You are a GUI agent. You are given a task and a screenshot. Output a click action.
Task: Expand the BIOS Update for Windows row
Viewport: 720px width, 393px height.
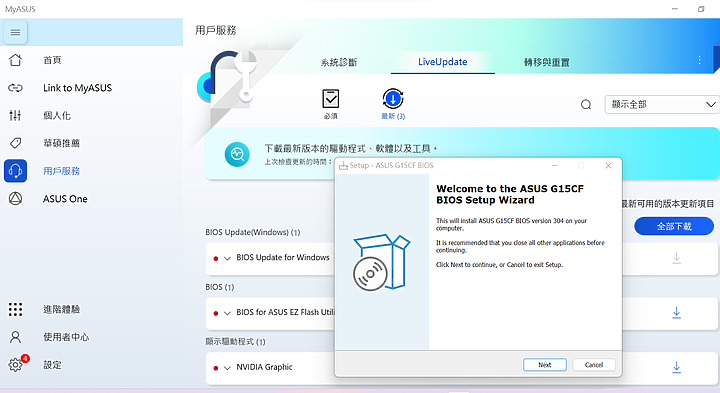[x=227, y=258]
